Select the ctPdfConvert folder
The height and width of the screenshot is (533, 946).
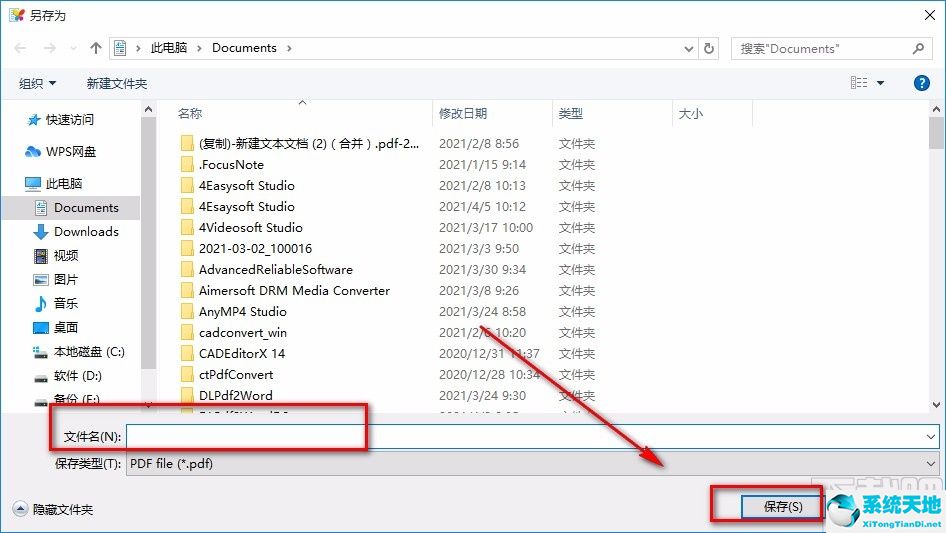coord(236,375)
